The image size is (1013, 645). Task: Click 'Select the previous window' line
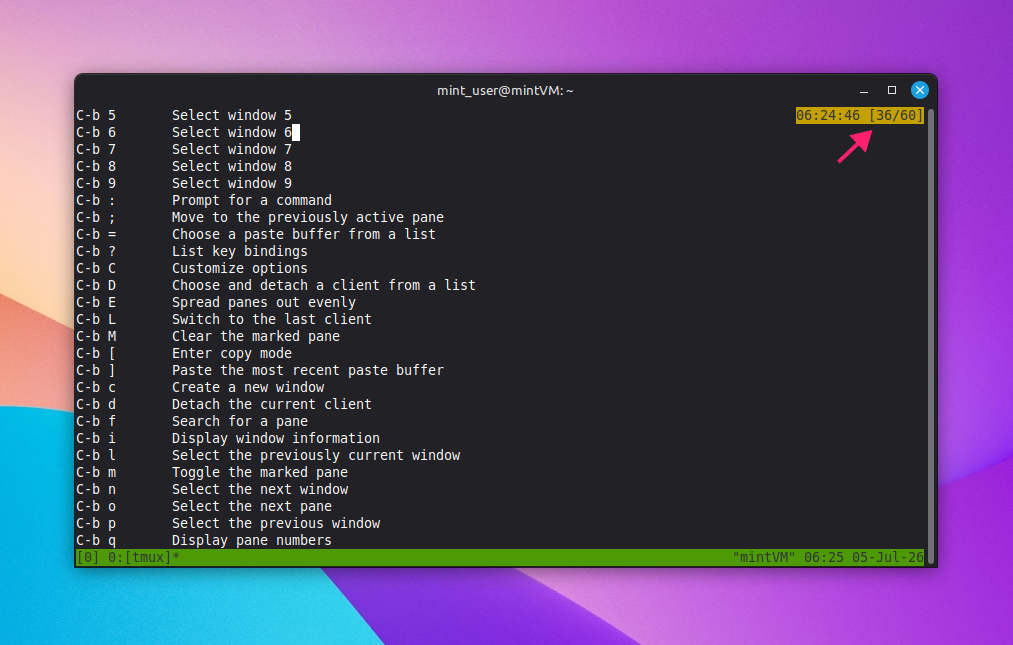click(x=276, y=523)
